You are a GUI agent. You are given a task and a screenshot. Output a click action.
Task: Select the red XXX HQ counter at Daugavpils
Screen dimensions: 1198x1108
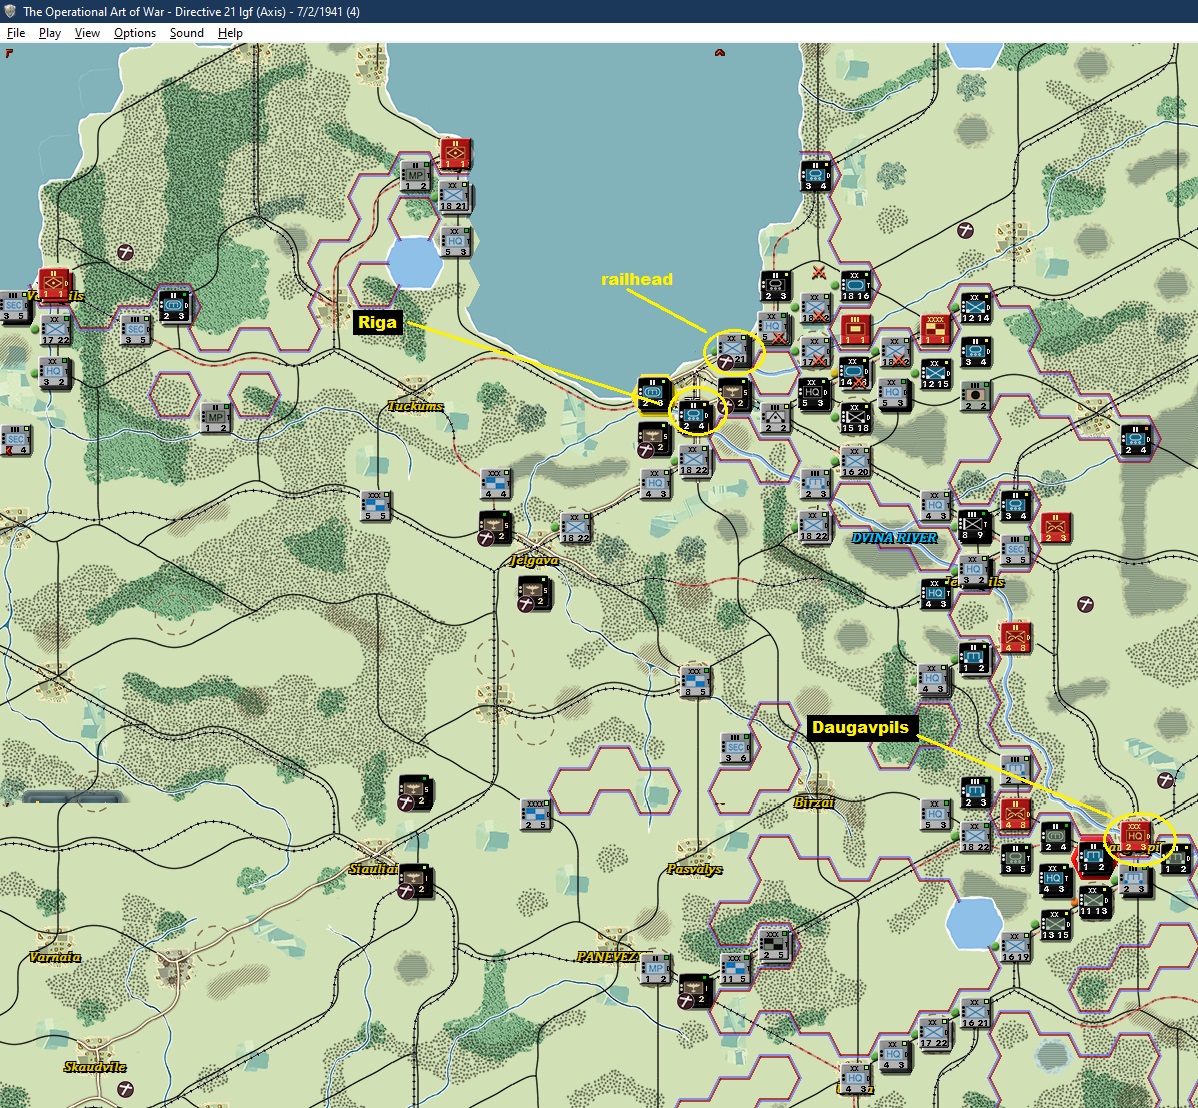1136,837
